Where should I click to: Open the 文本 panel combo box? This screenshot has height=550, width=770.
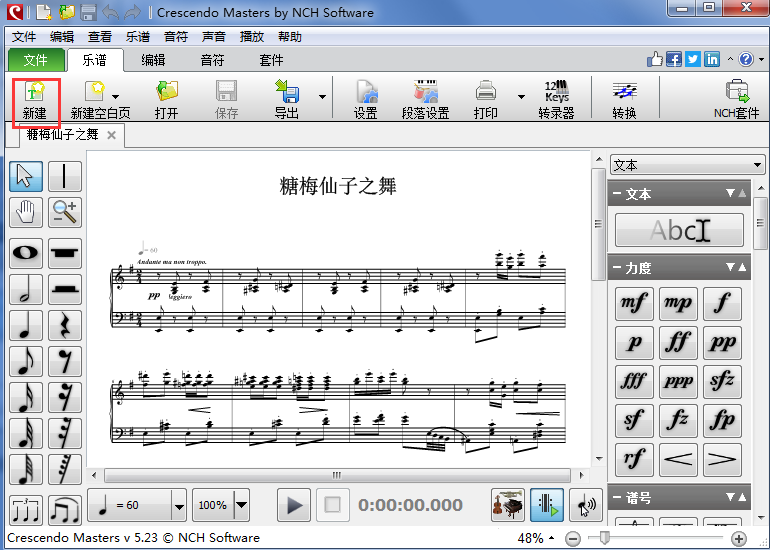coord(687,165)
